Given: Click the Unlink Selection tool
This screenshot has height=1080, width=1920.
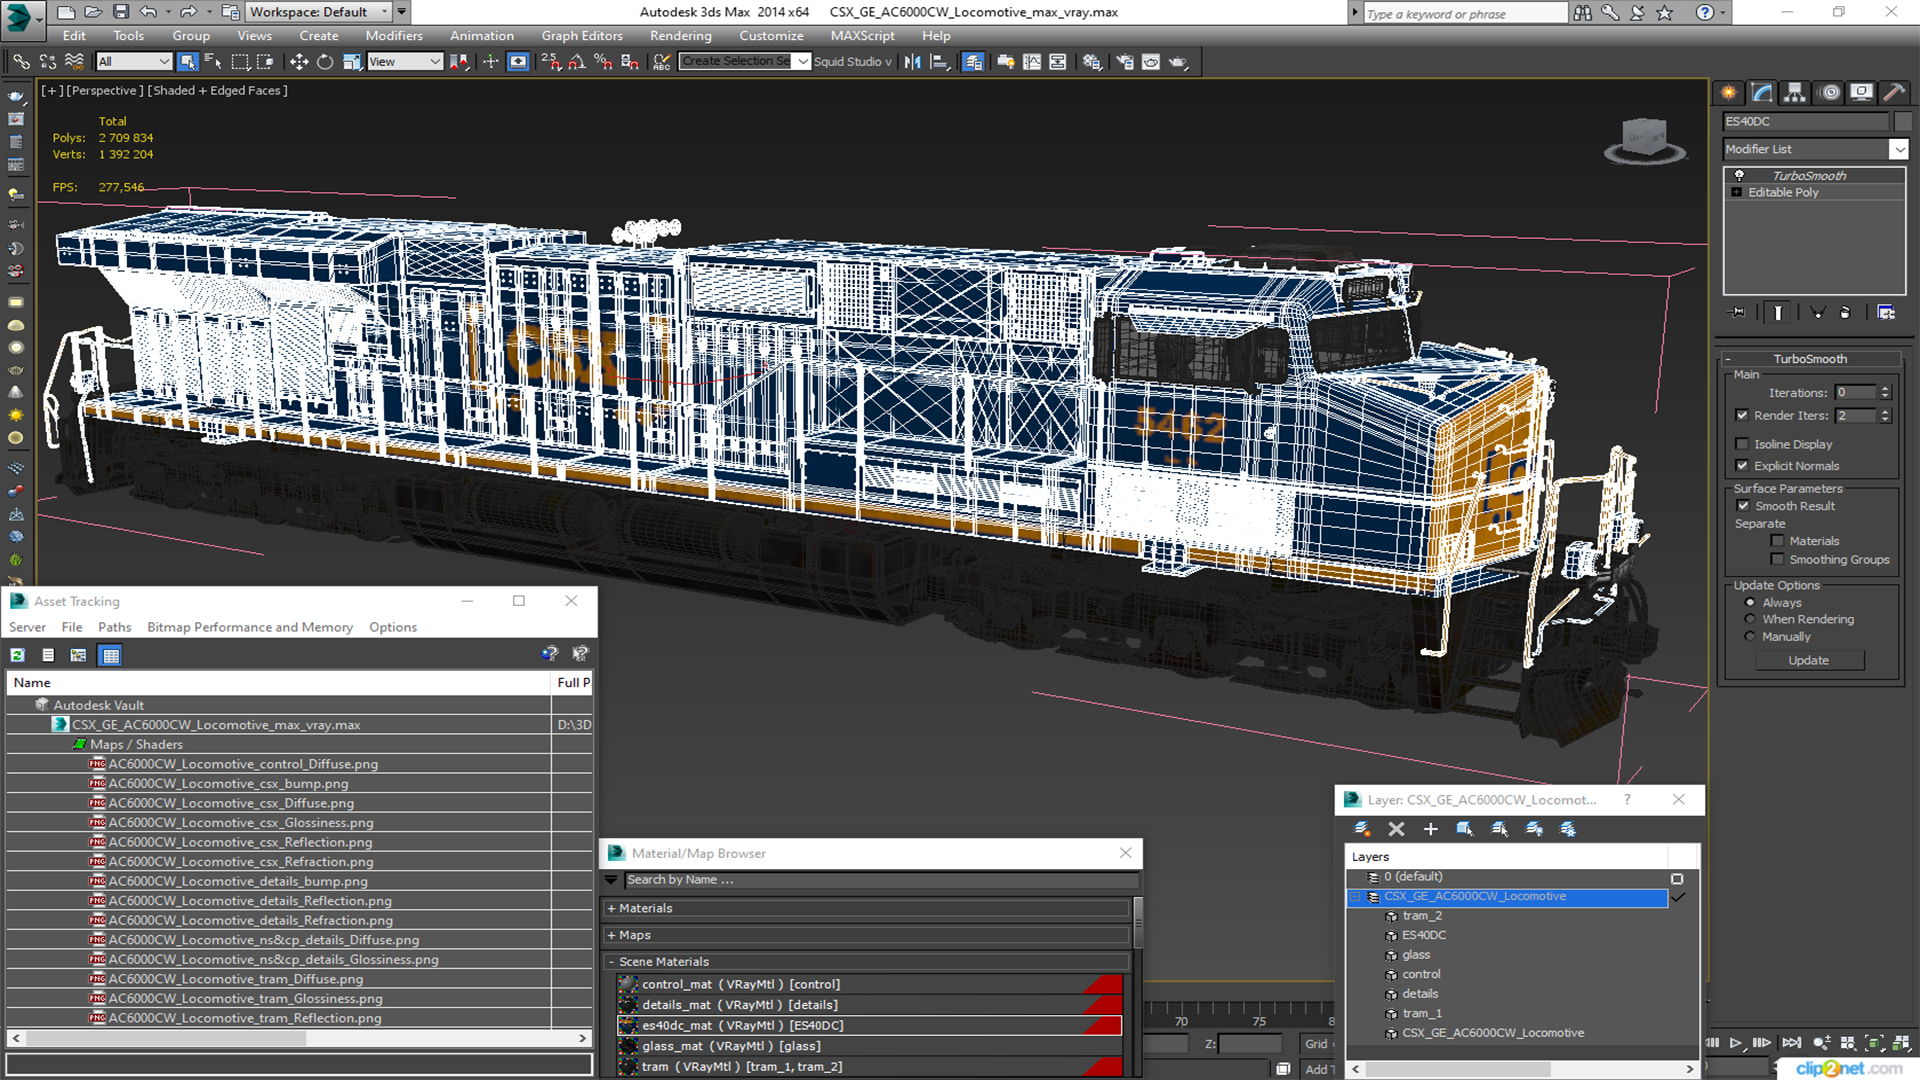Looking at the screenshot, I should [x=47, y=62].
